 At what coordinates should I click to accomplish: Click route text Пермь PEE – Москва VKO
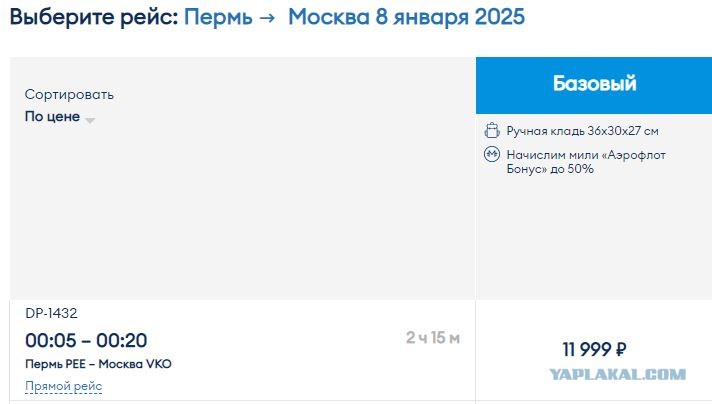pyautogui.click(x=99, y=364)
